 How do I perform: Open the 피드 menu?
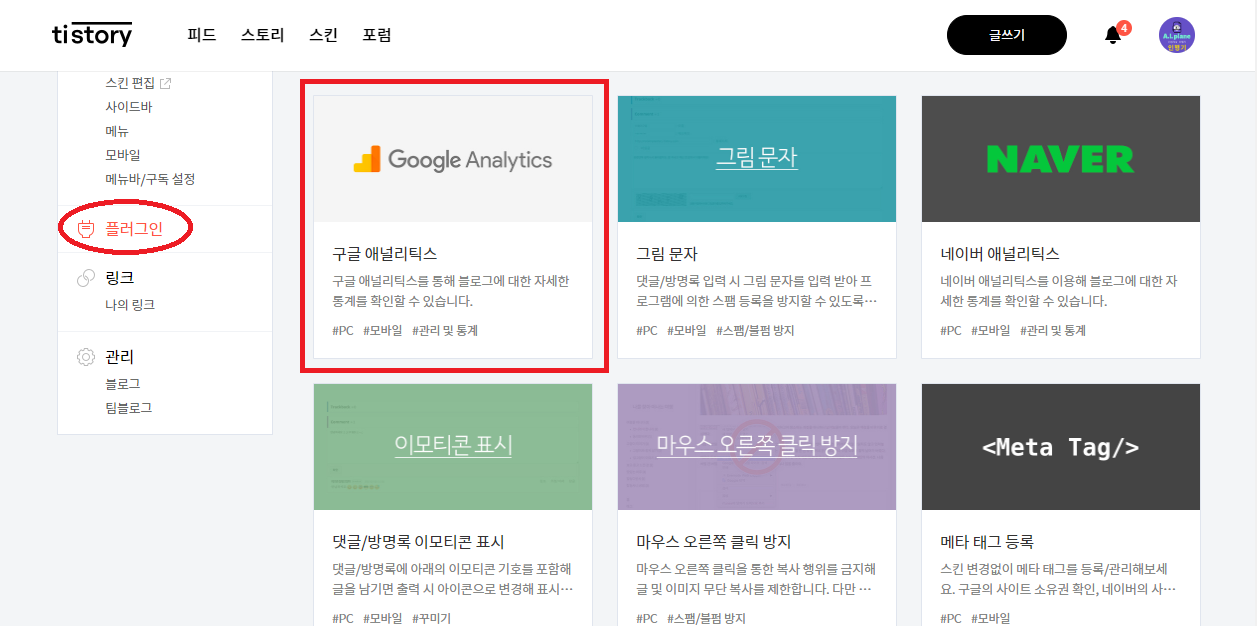point(202,35)
